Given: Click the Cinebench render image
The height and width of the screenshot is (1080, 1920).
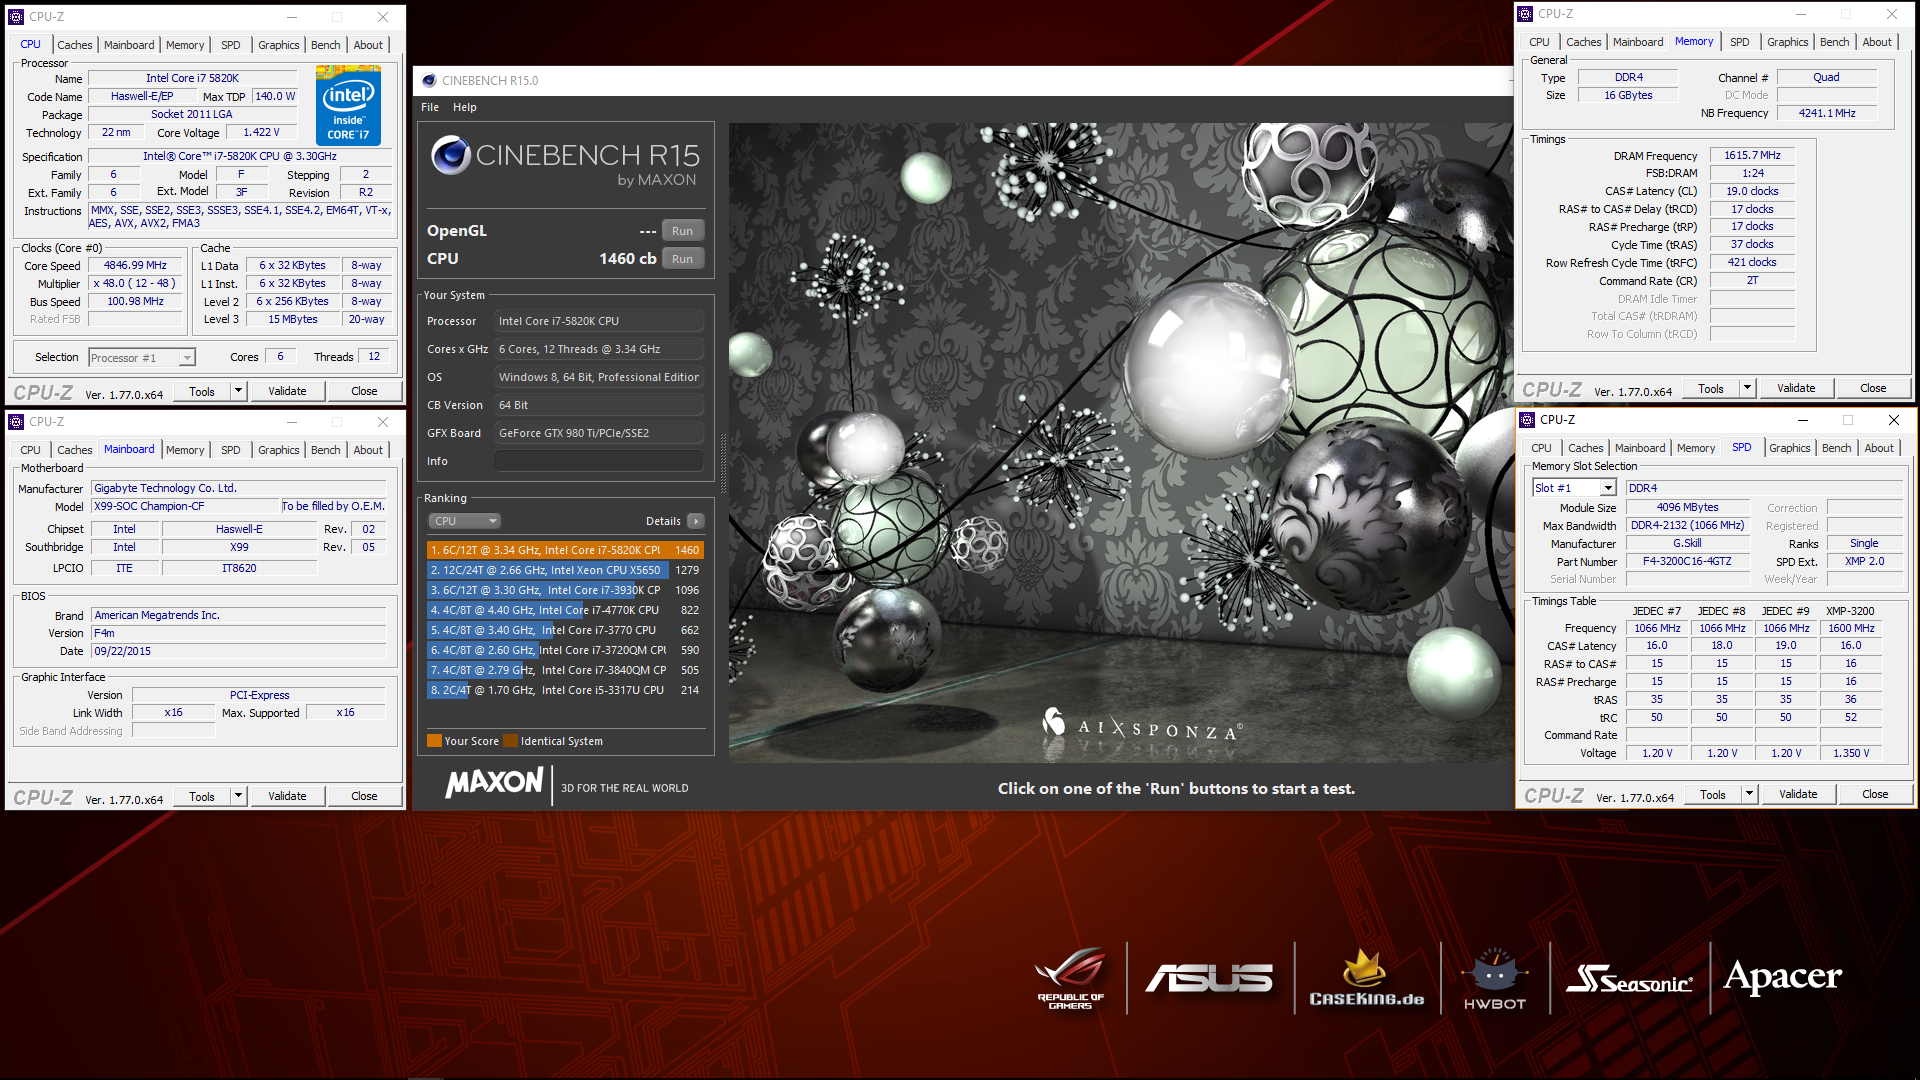Looking at the screenshot, I should pyautogui.click(x=1120, y=442).
